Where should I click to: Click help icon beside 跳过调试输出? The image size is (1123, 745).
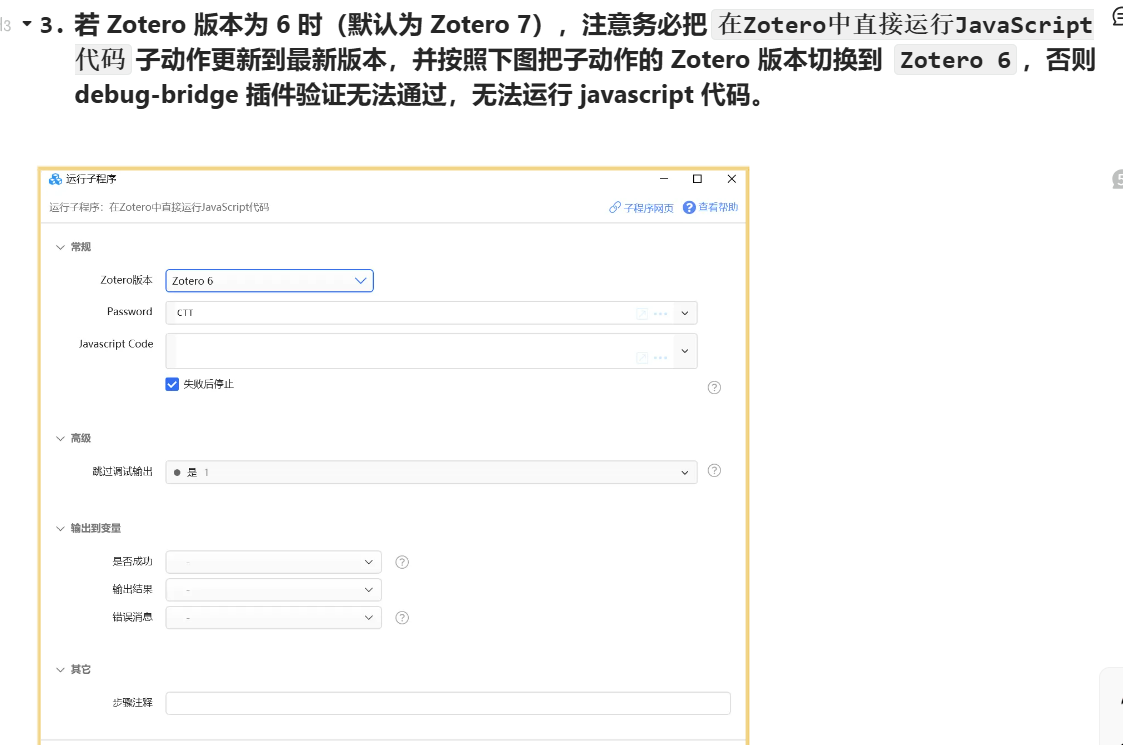coord(714,471)
